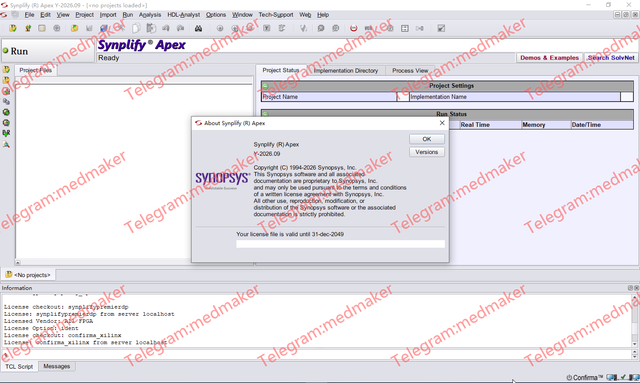
Task: Click the Open Project icon in left sidebar
Action: coord(6,69)
